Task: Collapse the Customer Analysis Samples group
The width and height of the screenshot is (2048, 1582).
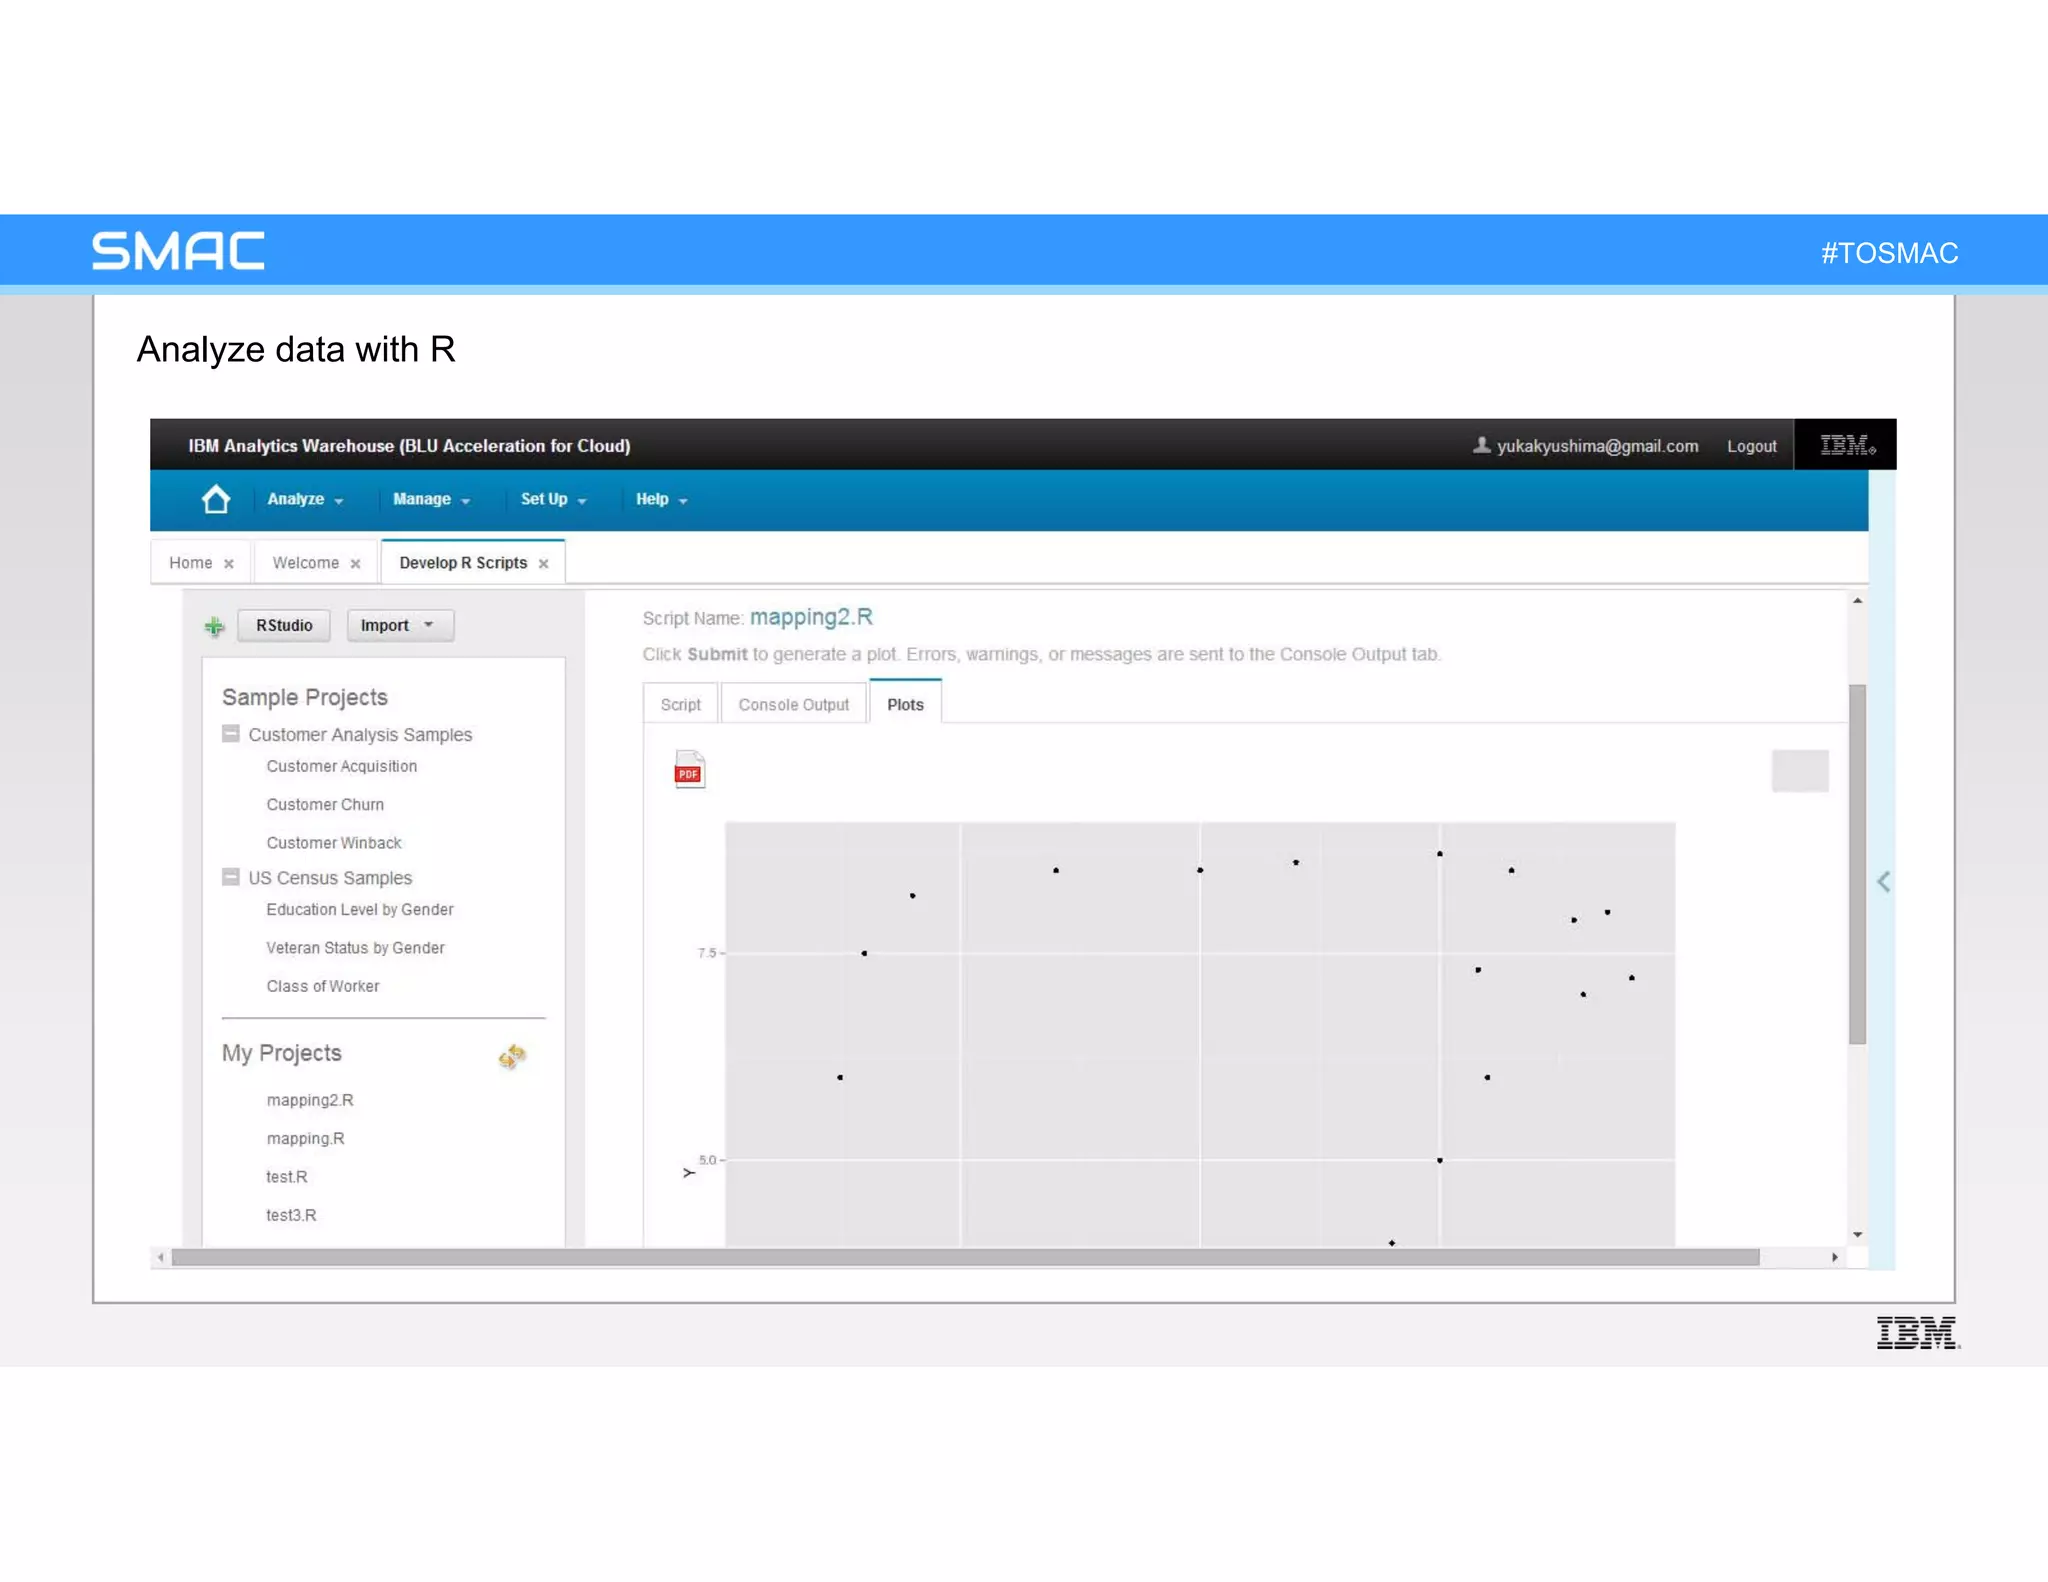Action: [x=231, y=734]
